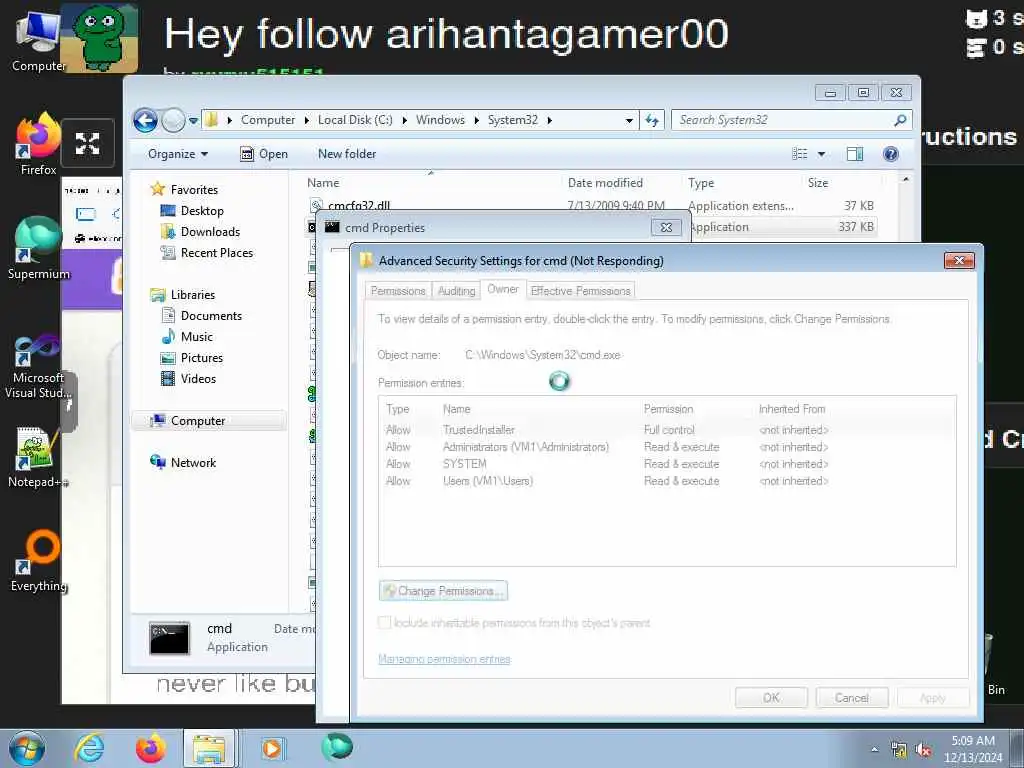Click the cmd file preview thumbnail
1024x768 pixels.
point(170,637)
